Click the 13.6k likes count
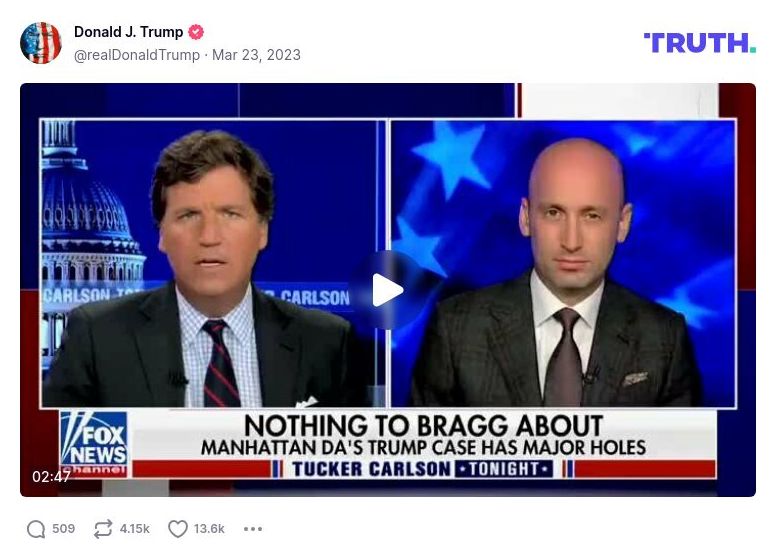This screenshot has height=559, width=777. click(x=209, y=529)
